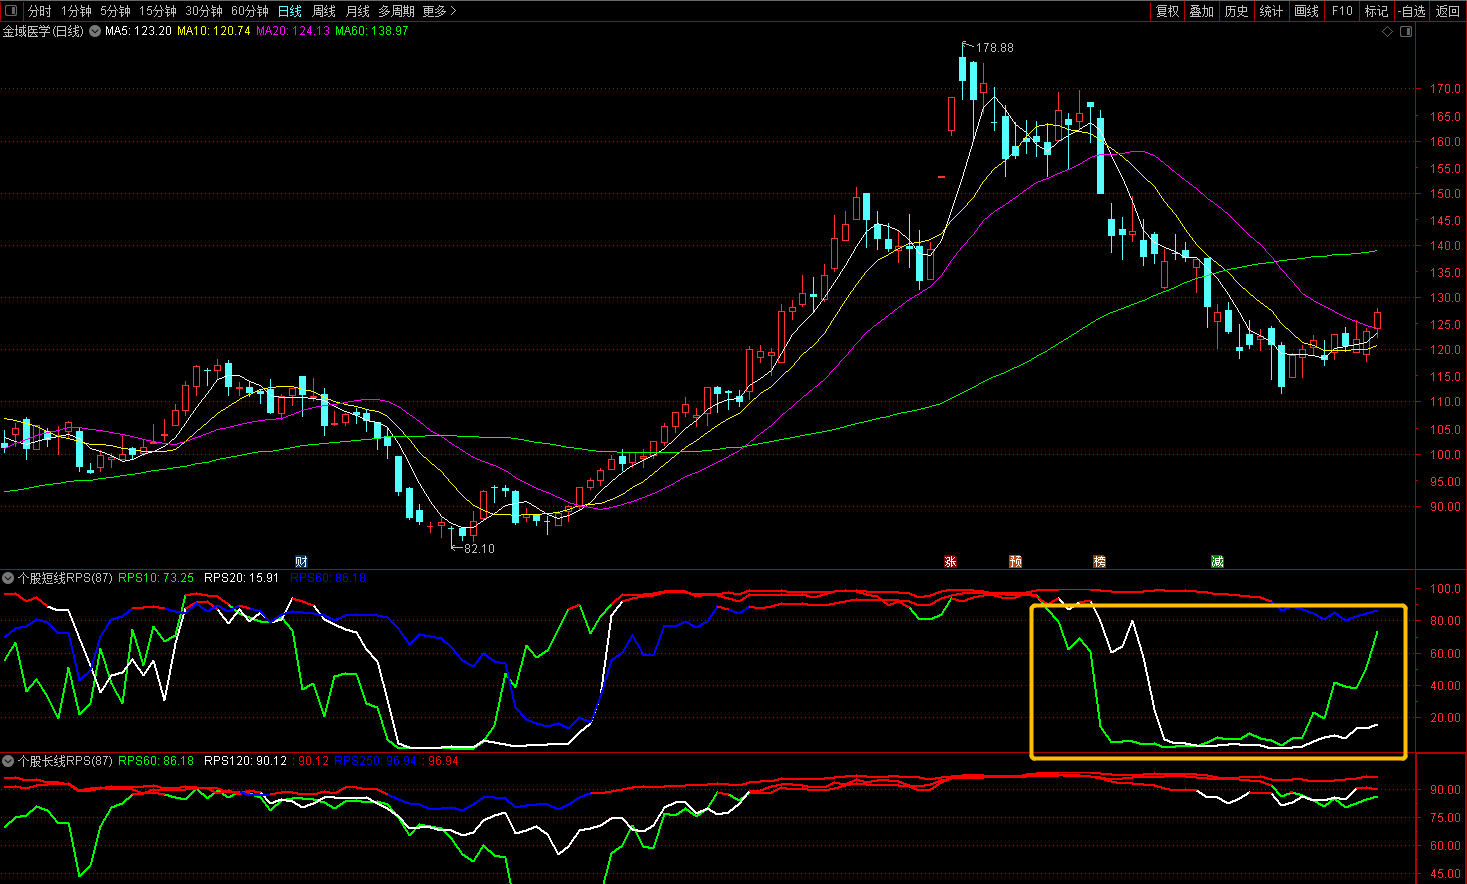Switch to 周线 weekly chart

324,11
